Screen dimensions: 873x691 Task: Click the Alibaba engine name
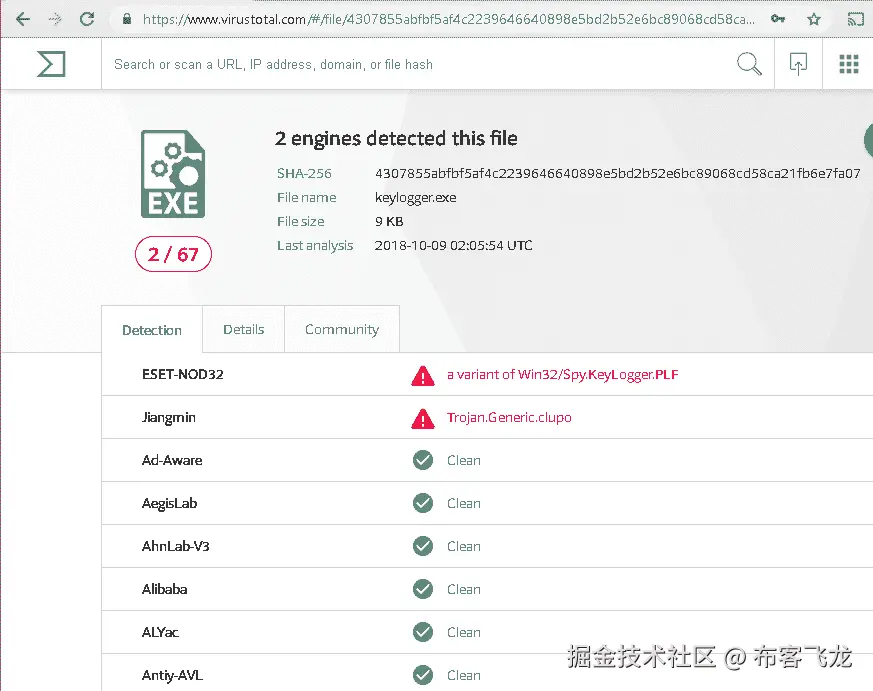pos(164,589)
